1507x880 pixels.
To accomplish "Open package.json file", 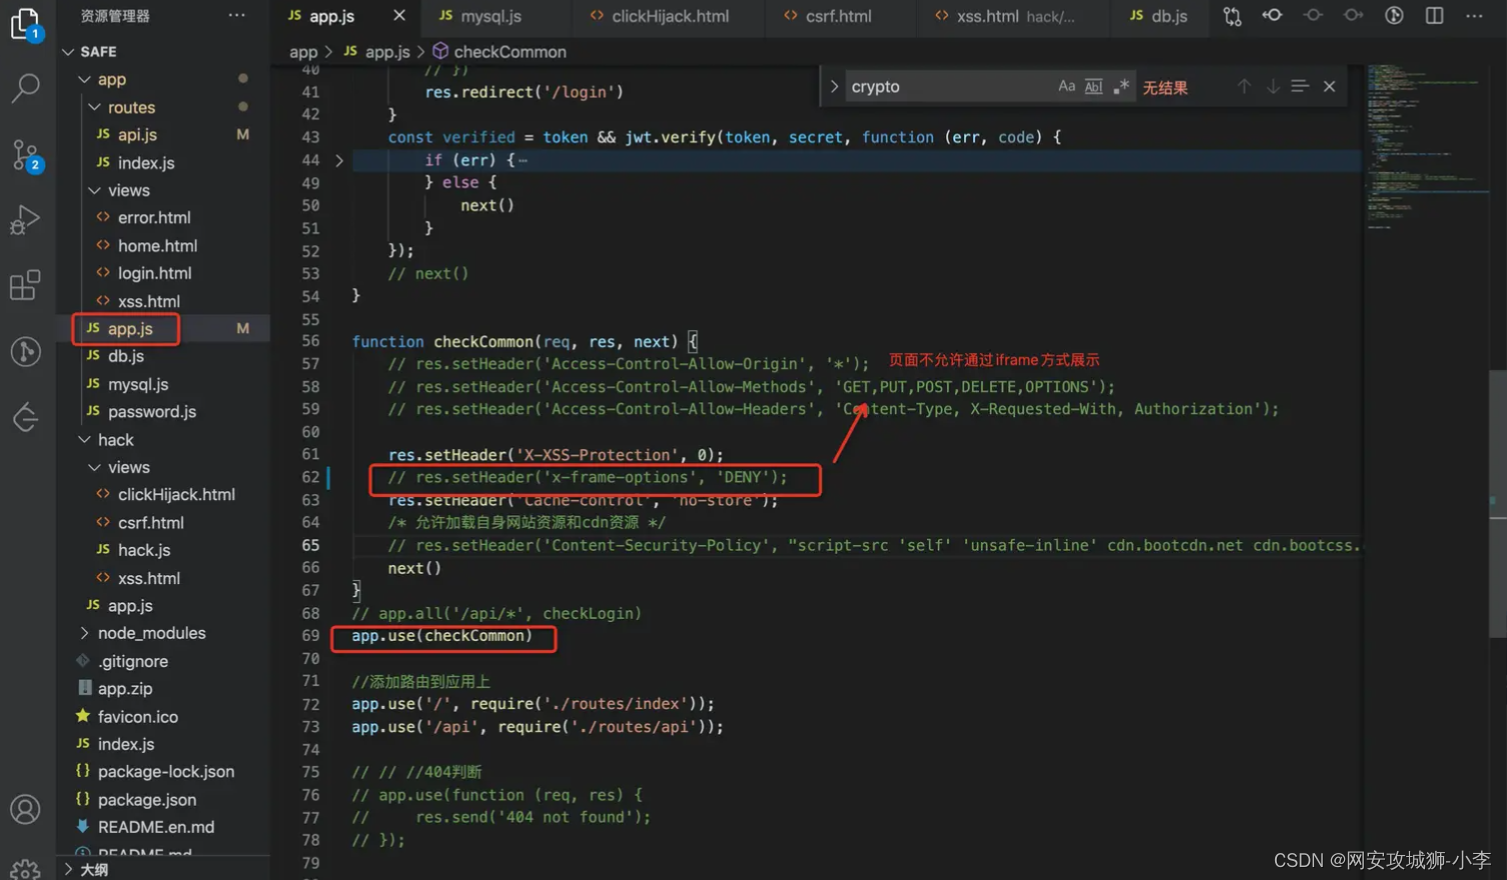I will (147, 799).
